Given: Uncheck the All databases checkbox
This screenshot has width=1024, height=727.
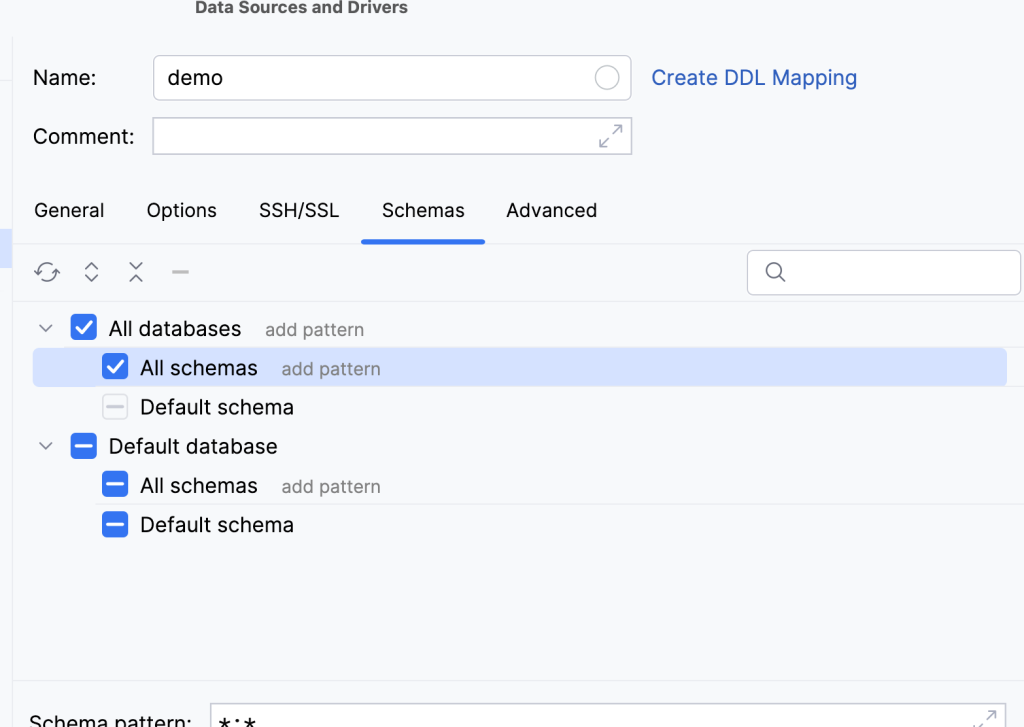Looking at the screenshot, I should pyautogui.click(x=83, y=327).
